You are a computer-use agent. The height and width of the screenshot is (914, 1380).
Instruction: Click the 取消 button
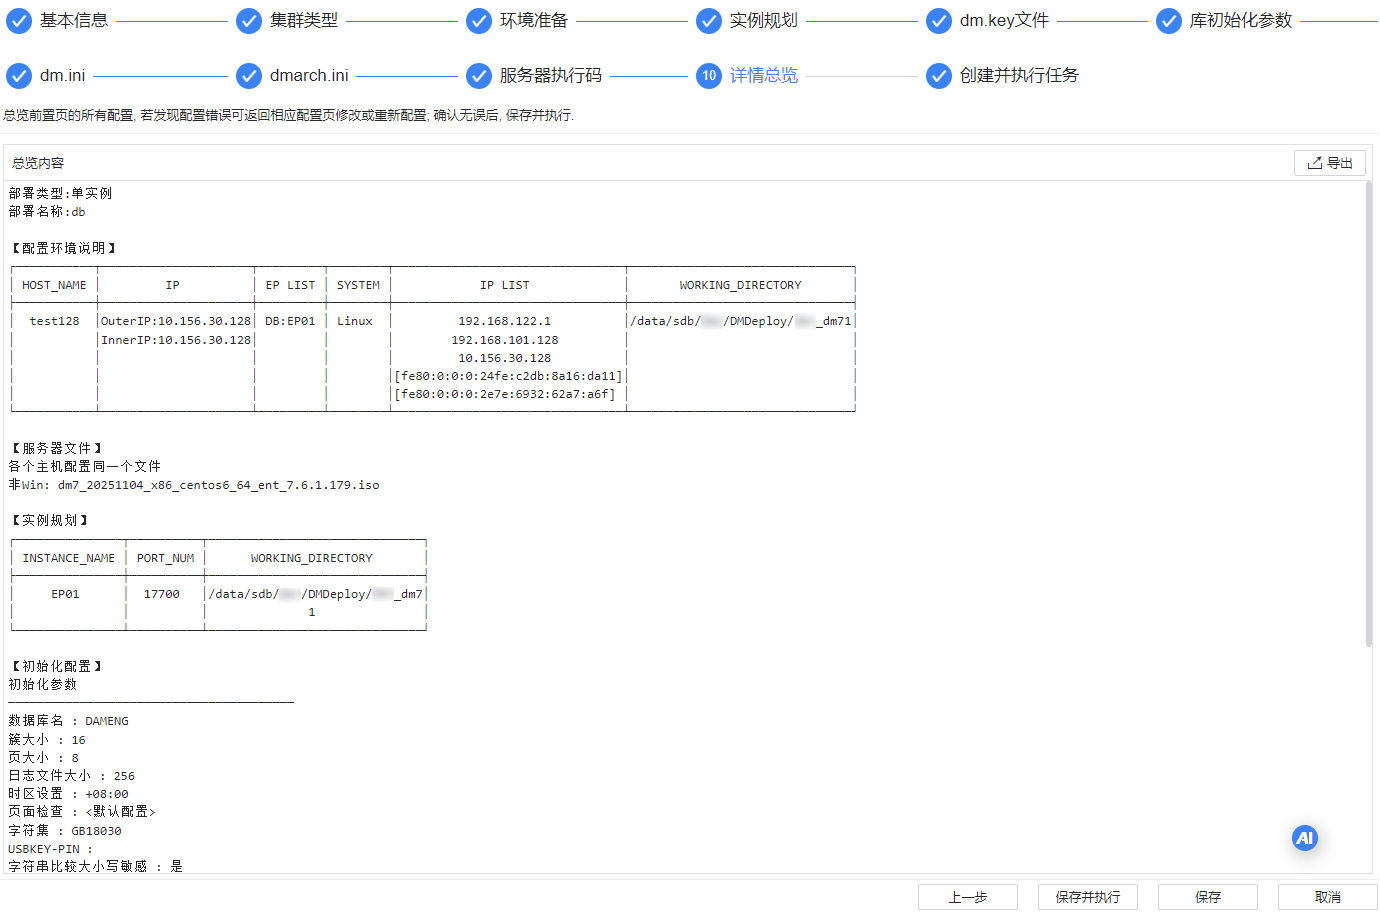click(1328, 897)
